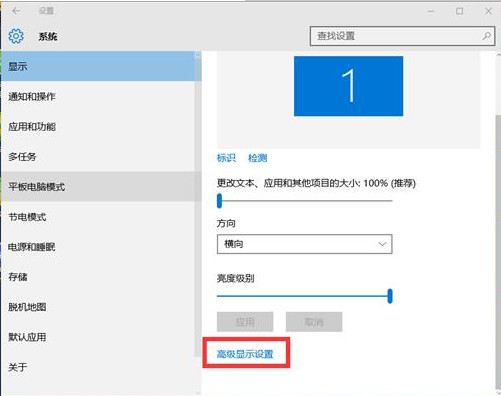501x396 pixels.
Task: Select 多任务 in the sidebar
Action: click(101, 157)
